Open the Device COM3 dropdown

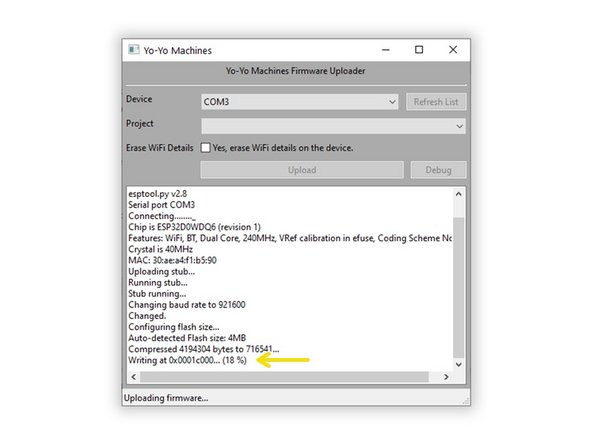click(300, 102)
